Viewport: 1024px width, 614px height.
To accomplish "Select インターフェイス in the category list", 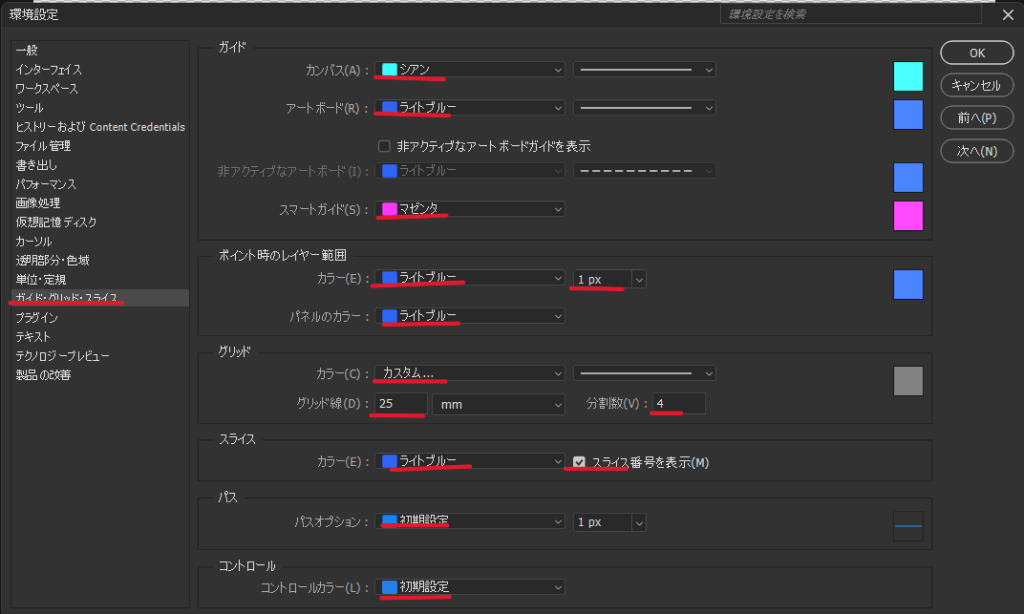I will [x=49, y=70].
